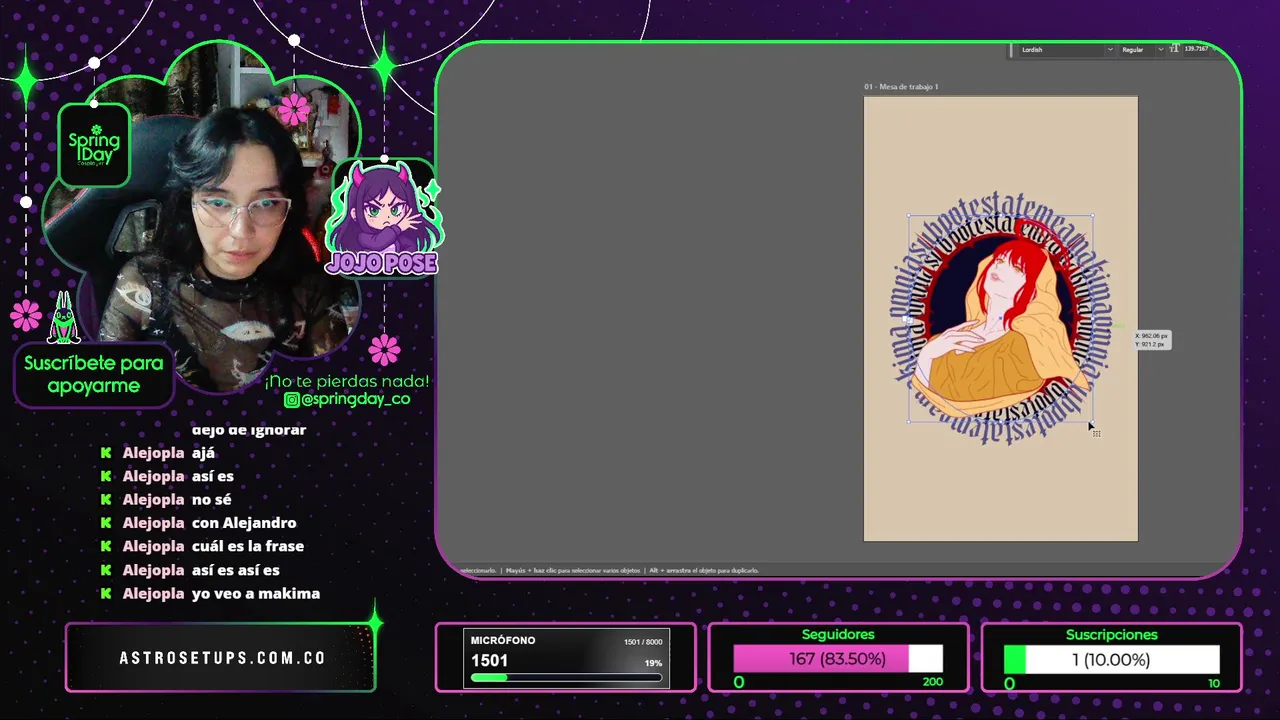Click the Seguidores progress bar

click(838, 659)
